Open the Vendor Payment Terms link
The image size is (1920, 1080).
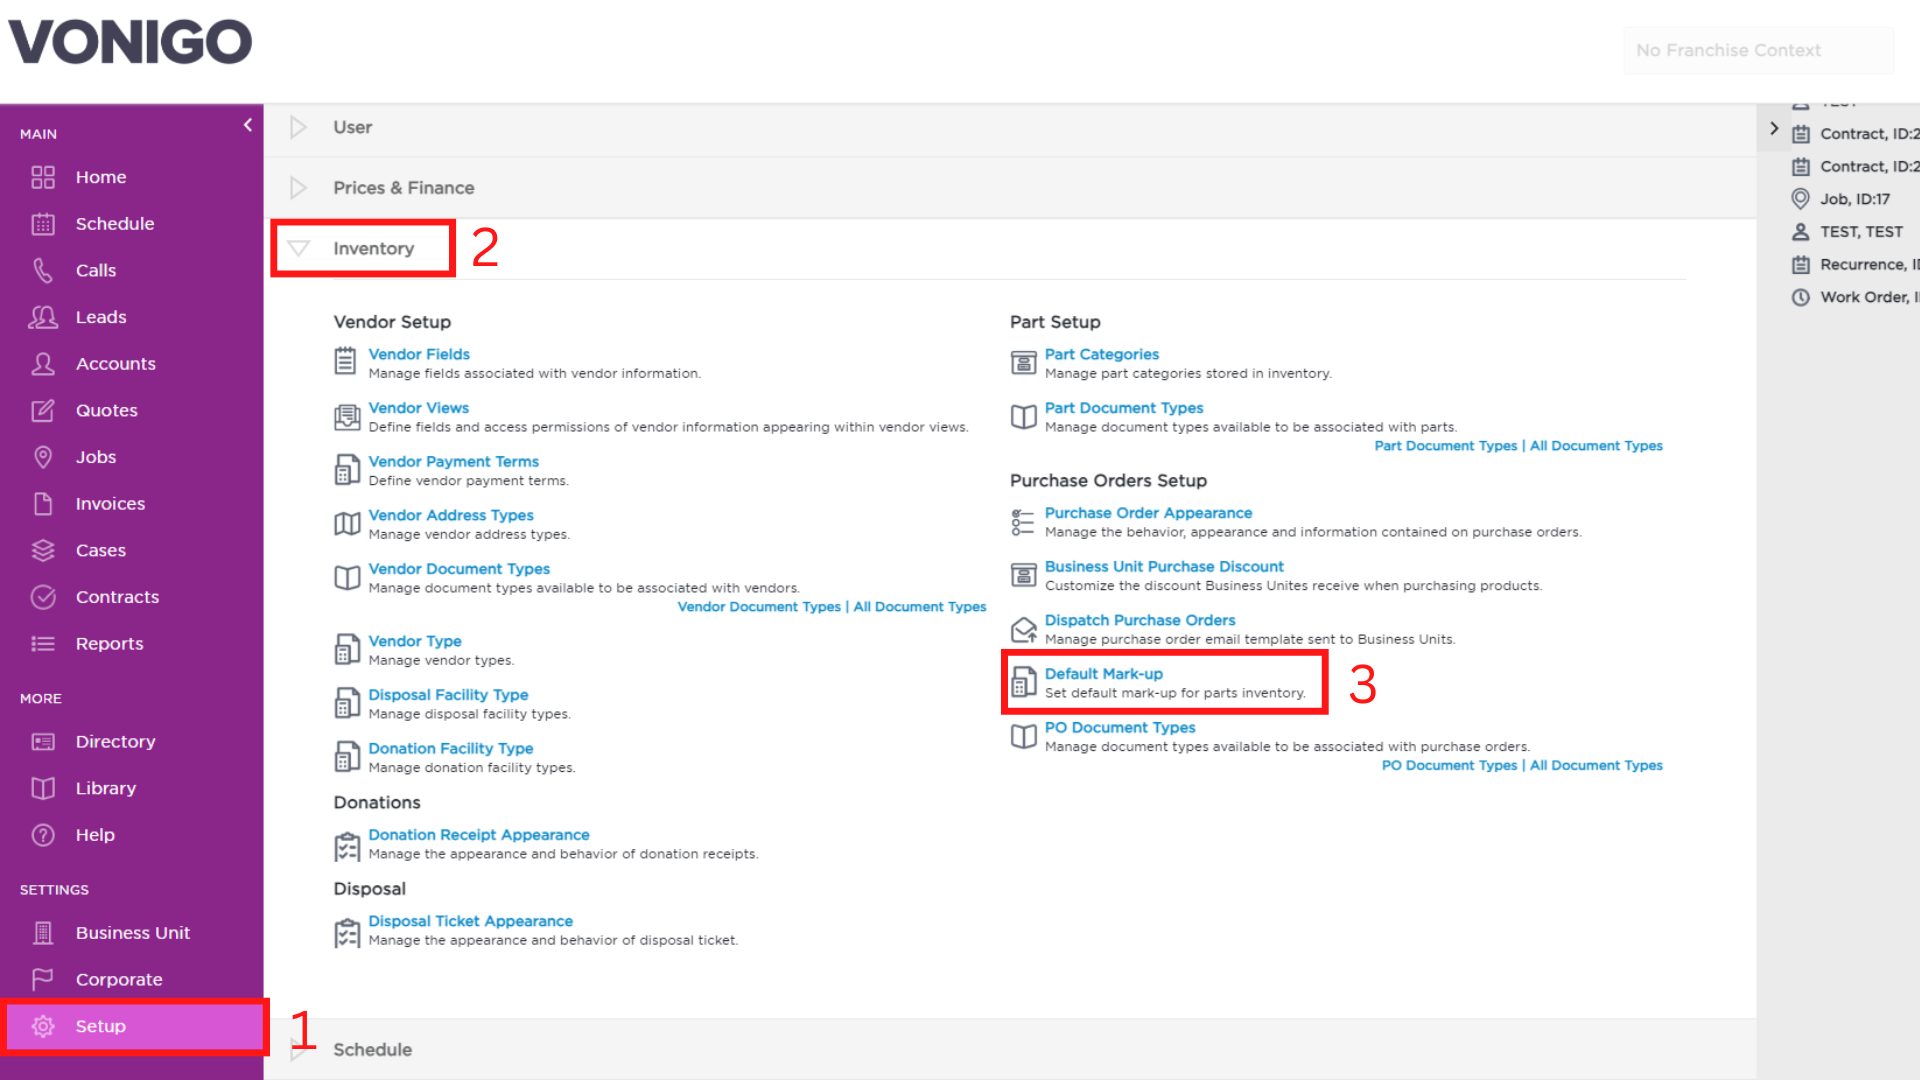pyautogui.click(x=453, y=462)
